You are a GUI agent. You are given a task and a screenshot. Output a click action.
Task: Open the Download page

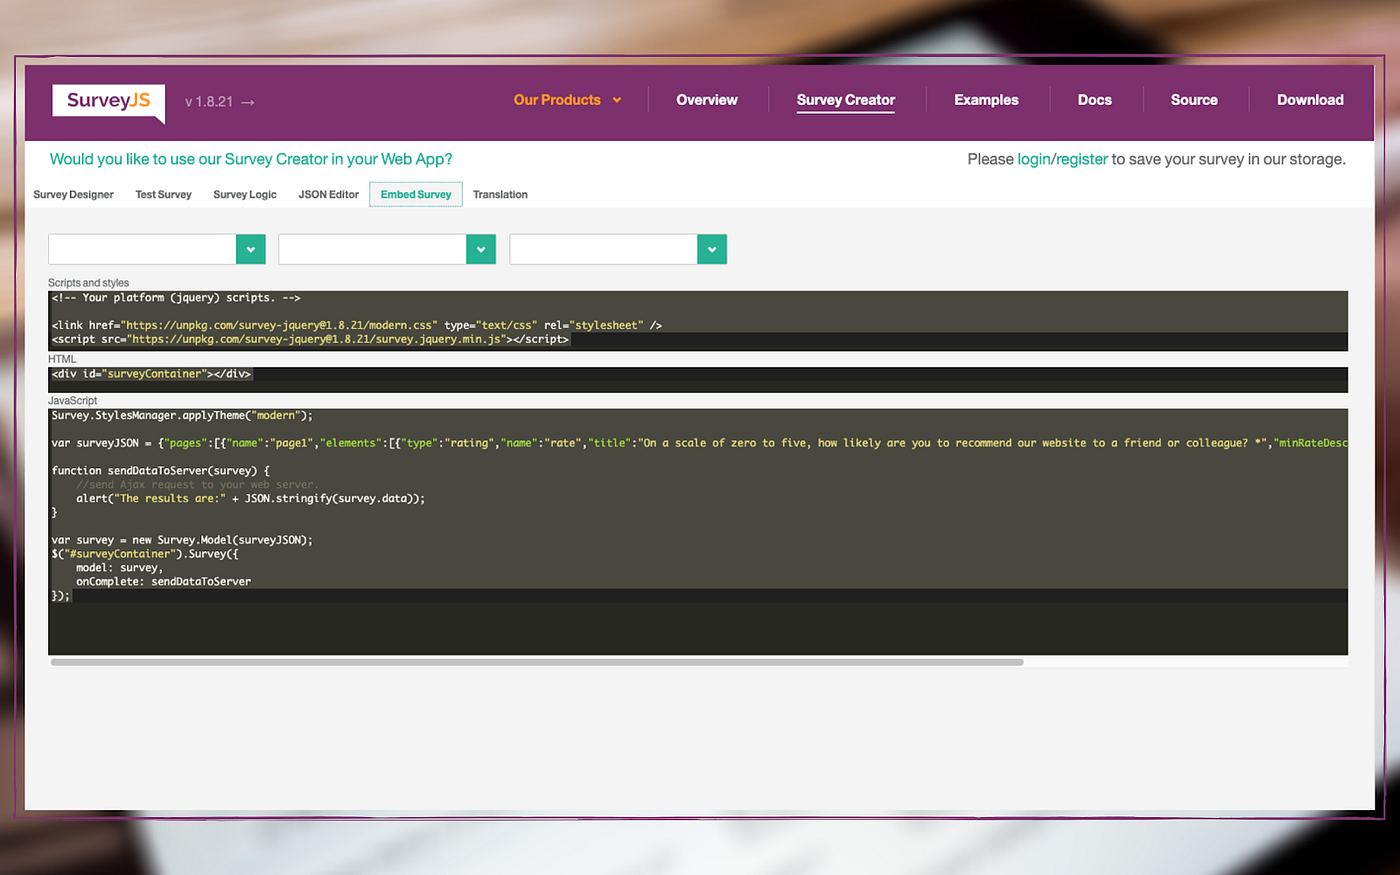click(x=1310, y=100)
